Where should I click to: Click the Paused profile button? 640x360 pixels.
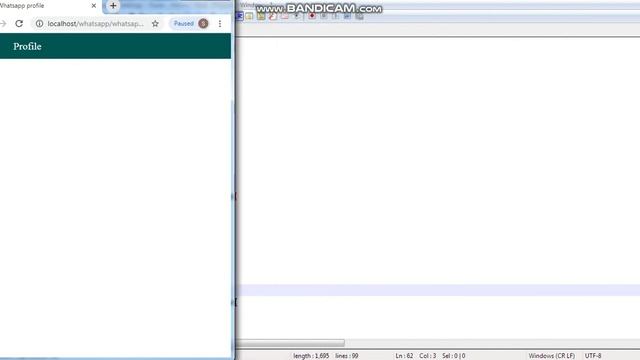(190, 24)
